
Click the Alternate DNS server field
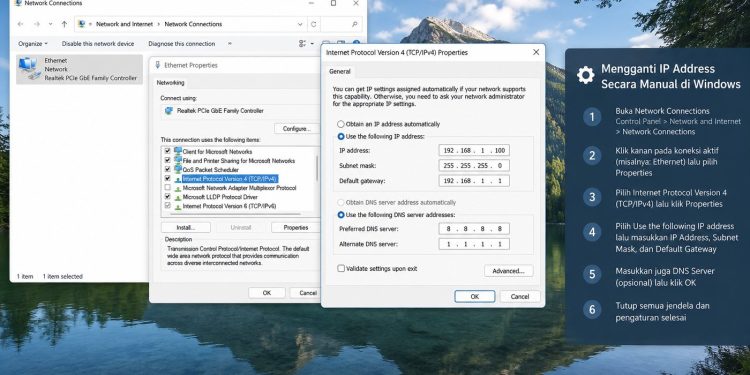pyautogui.click(x=474, y=244)
